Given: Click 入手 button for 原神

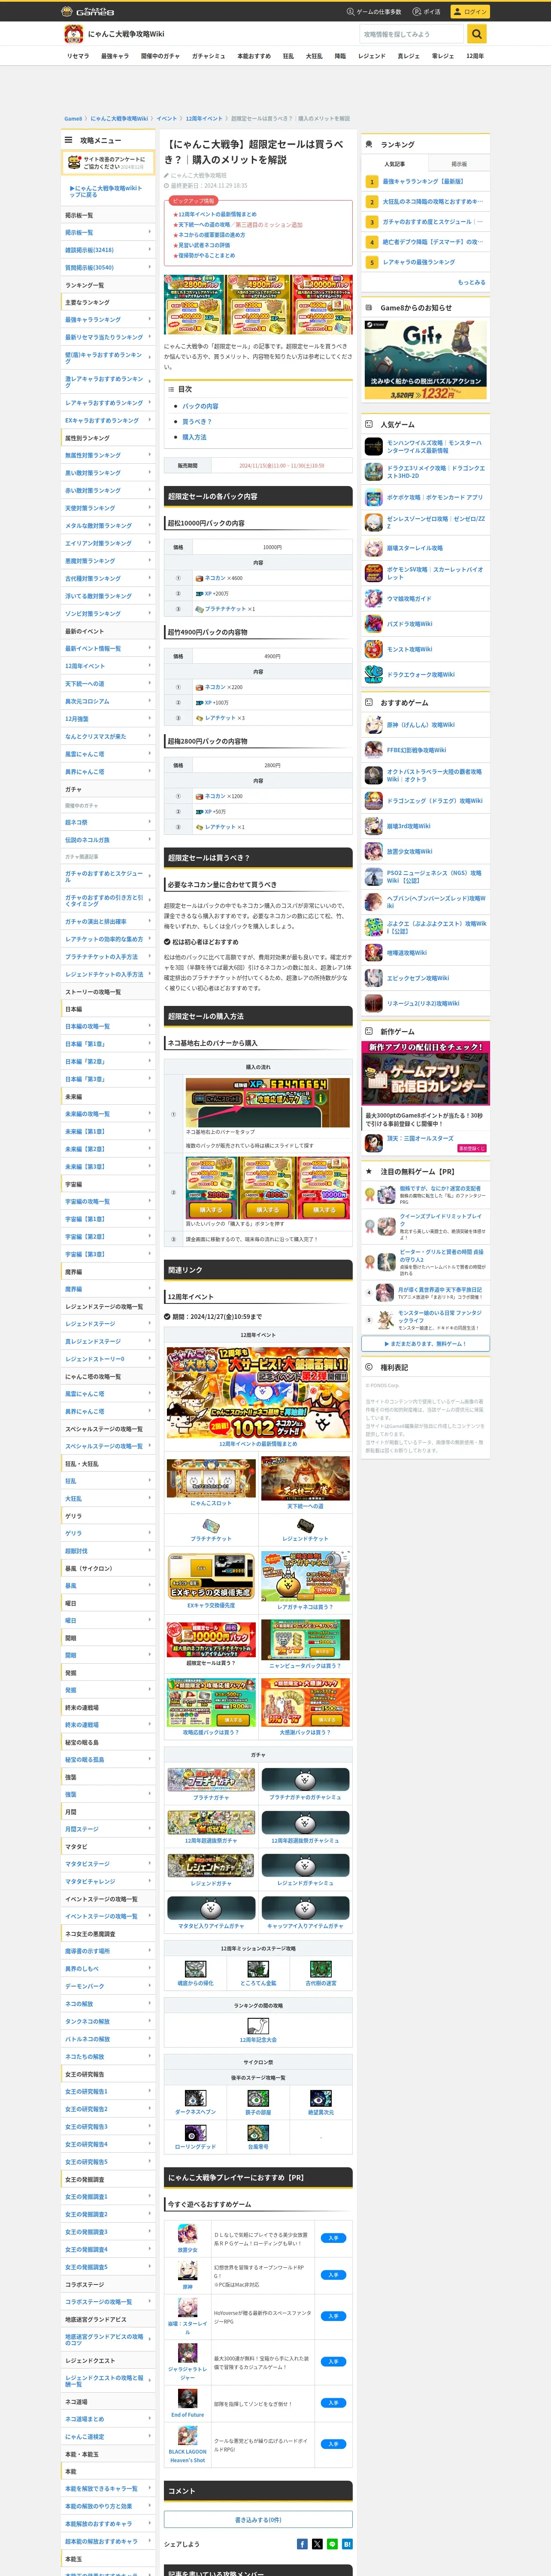Looking at the screenshot, I should [x=334, y=2275].
